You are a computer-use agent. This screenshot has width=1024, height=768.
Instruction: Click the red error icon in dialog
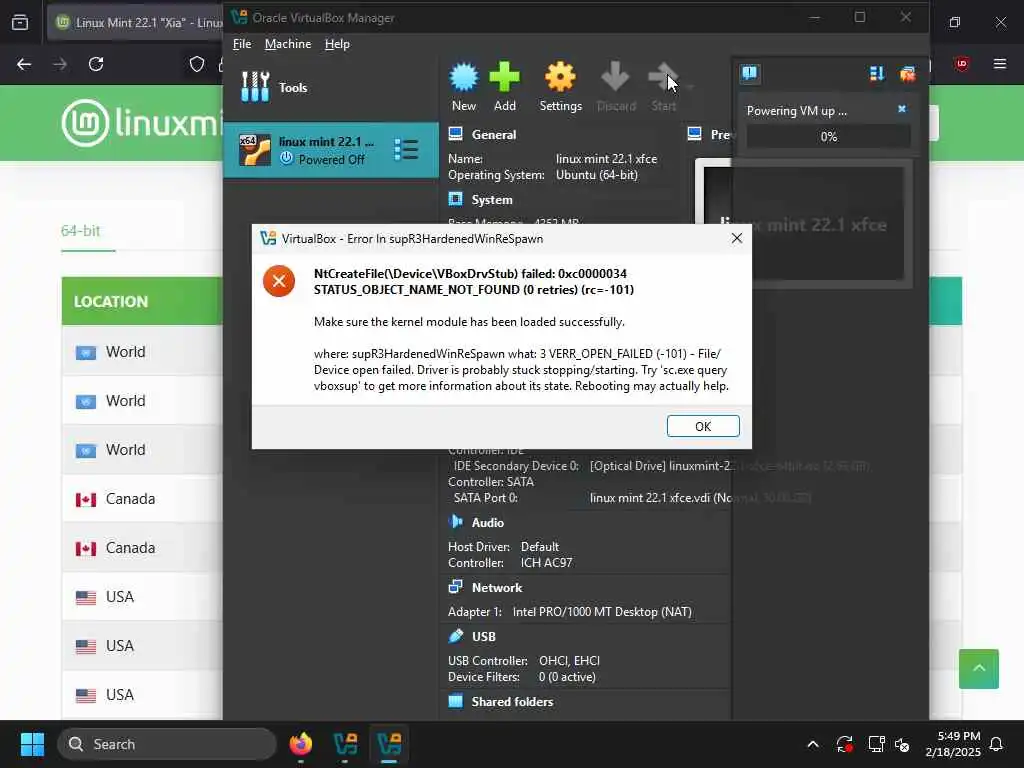coord(279,281)
